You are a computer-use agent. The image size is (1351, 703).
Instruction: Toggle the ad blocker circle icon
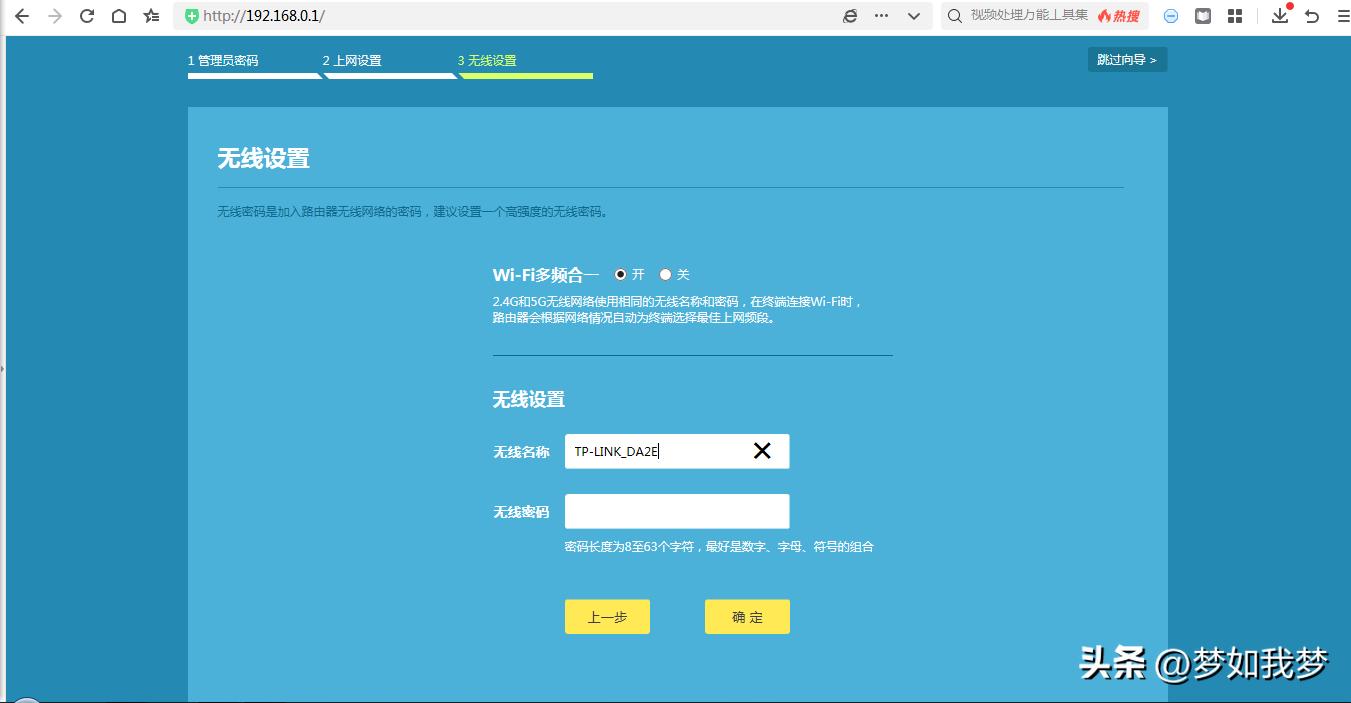pos(1170,16)
